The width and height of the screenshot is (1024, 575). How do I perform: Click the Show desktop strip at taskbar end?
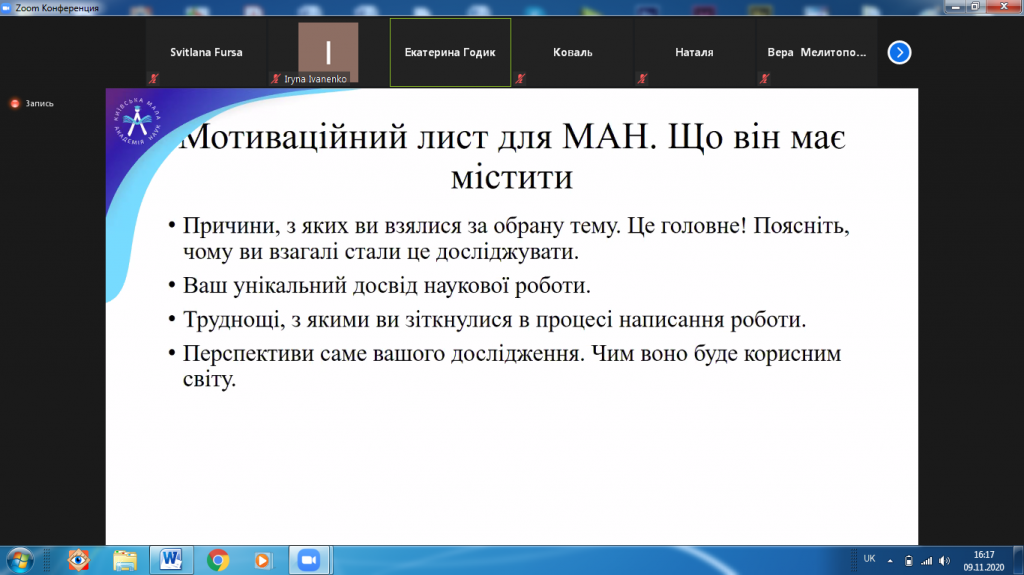1019,561
